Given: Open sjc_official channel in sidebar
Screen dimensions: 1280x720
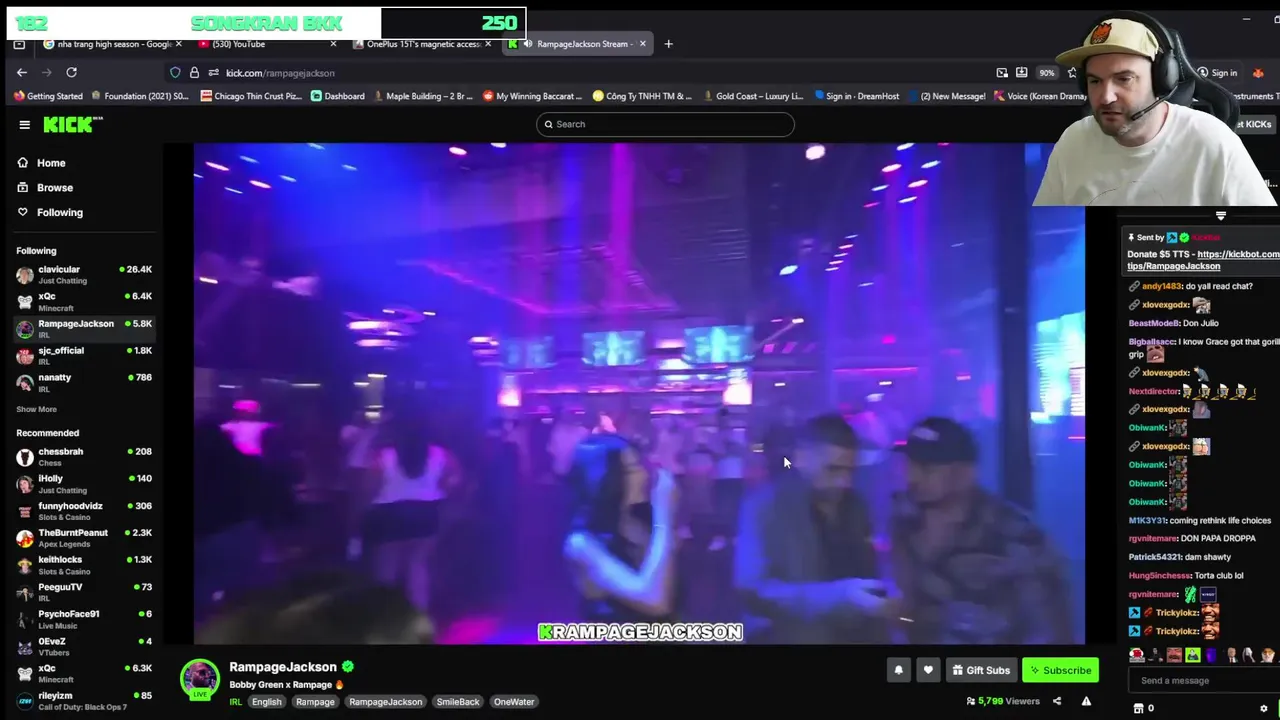Looking at the screenshot, I should pos(84,355).
